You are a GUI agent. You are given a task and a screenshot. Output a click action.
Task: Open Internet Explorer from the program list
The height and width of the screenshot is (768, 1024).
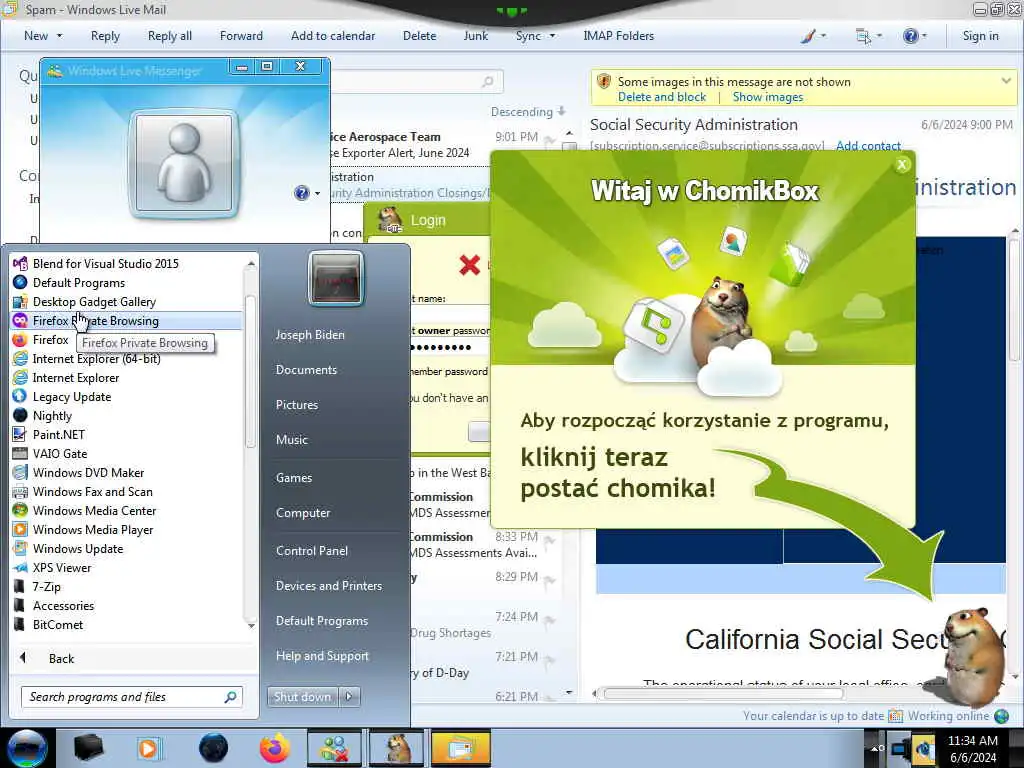point(76,377)
